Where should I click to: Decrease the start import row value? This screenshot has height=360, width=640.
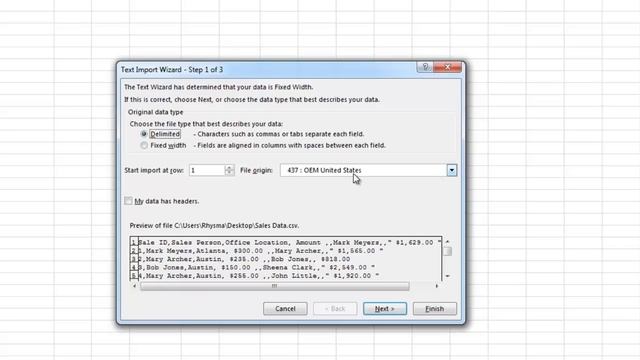click(x=229, y=173)
